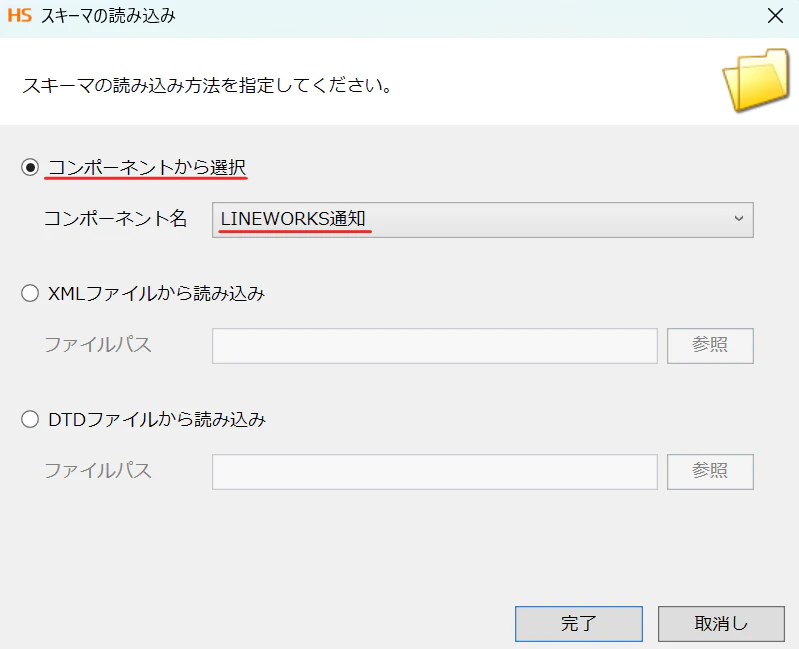
Task: Click 参照 button for XML file
Action: (x=710, y=346)
